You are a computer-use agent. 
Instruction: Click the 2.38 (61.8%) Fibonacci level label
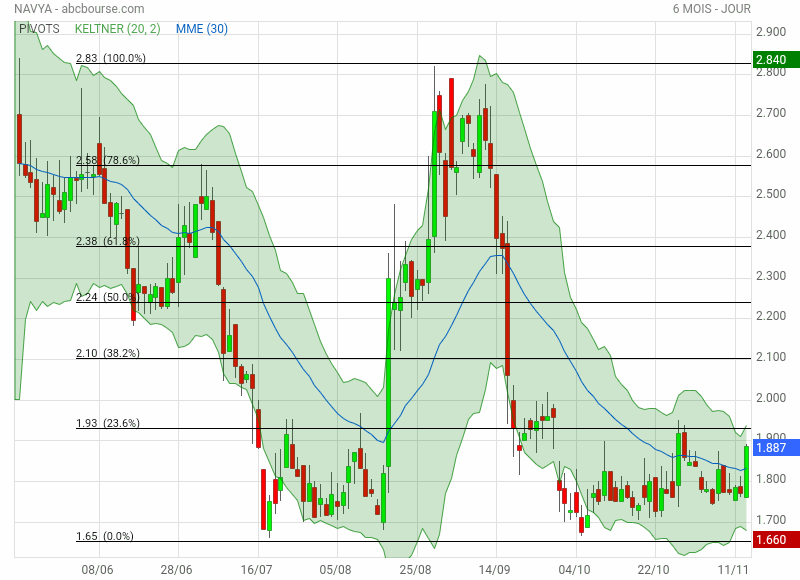tap(108, 241)
